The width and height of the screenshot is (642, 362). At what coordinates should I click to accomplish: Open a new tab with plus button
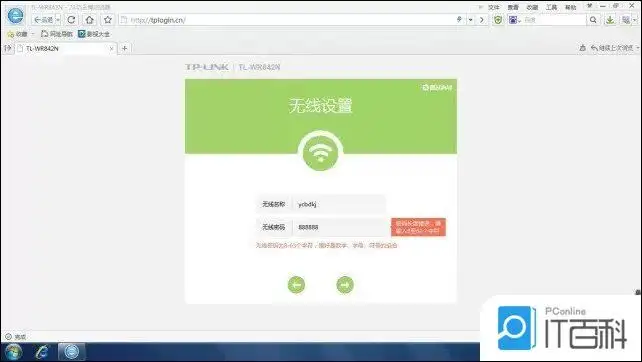point(124,48)
